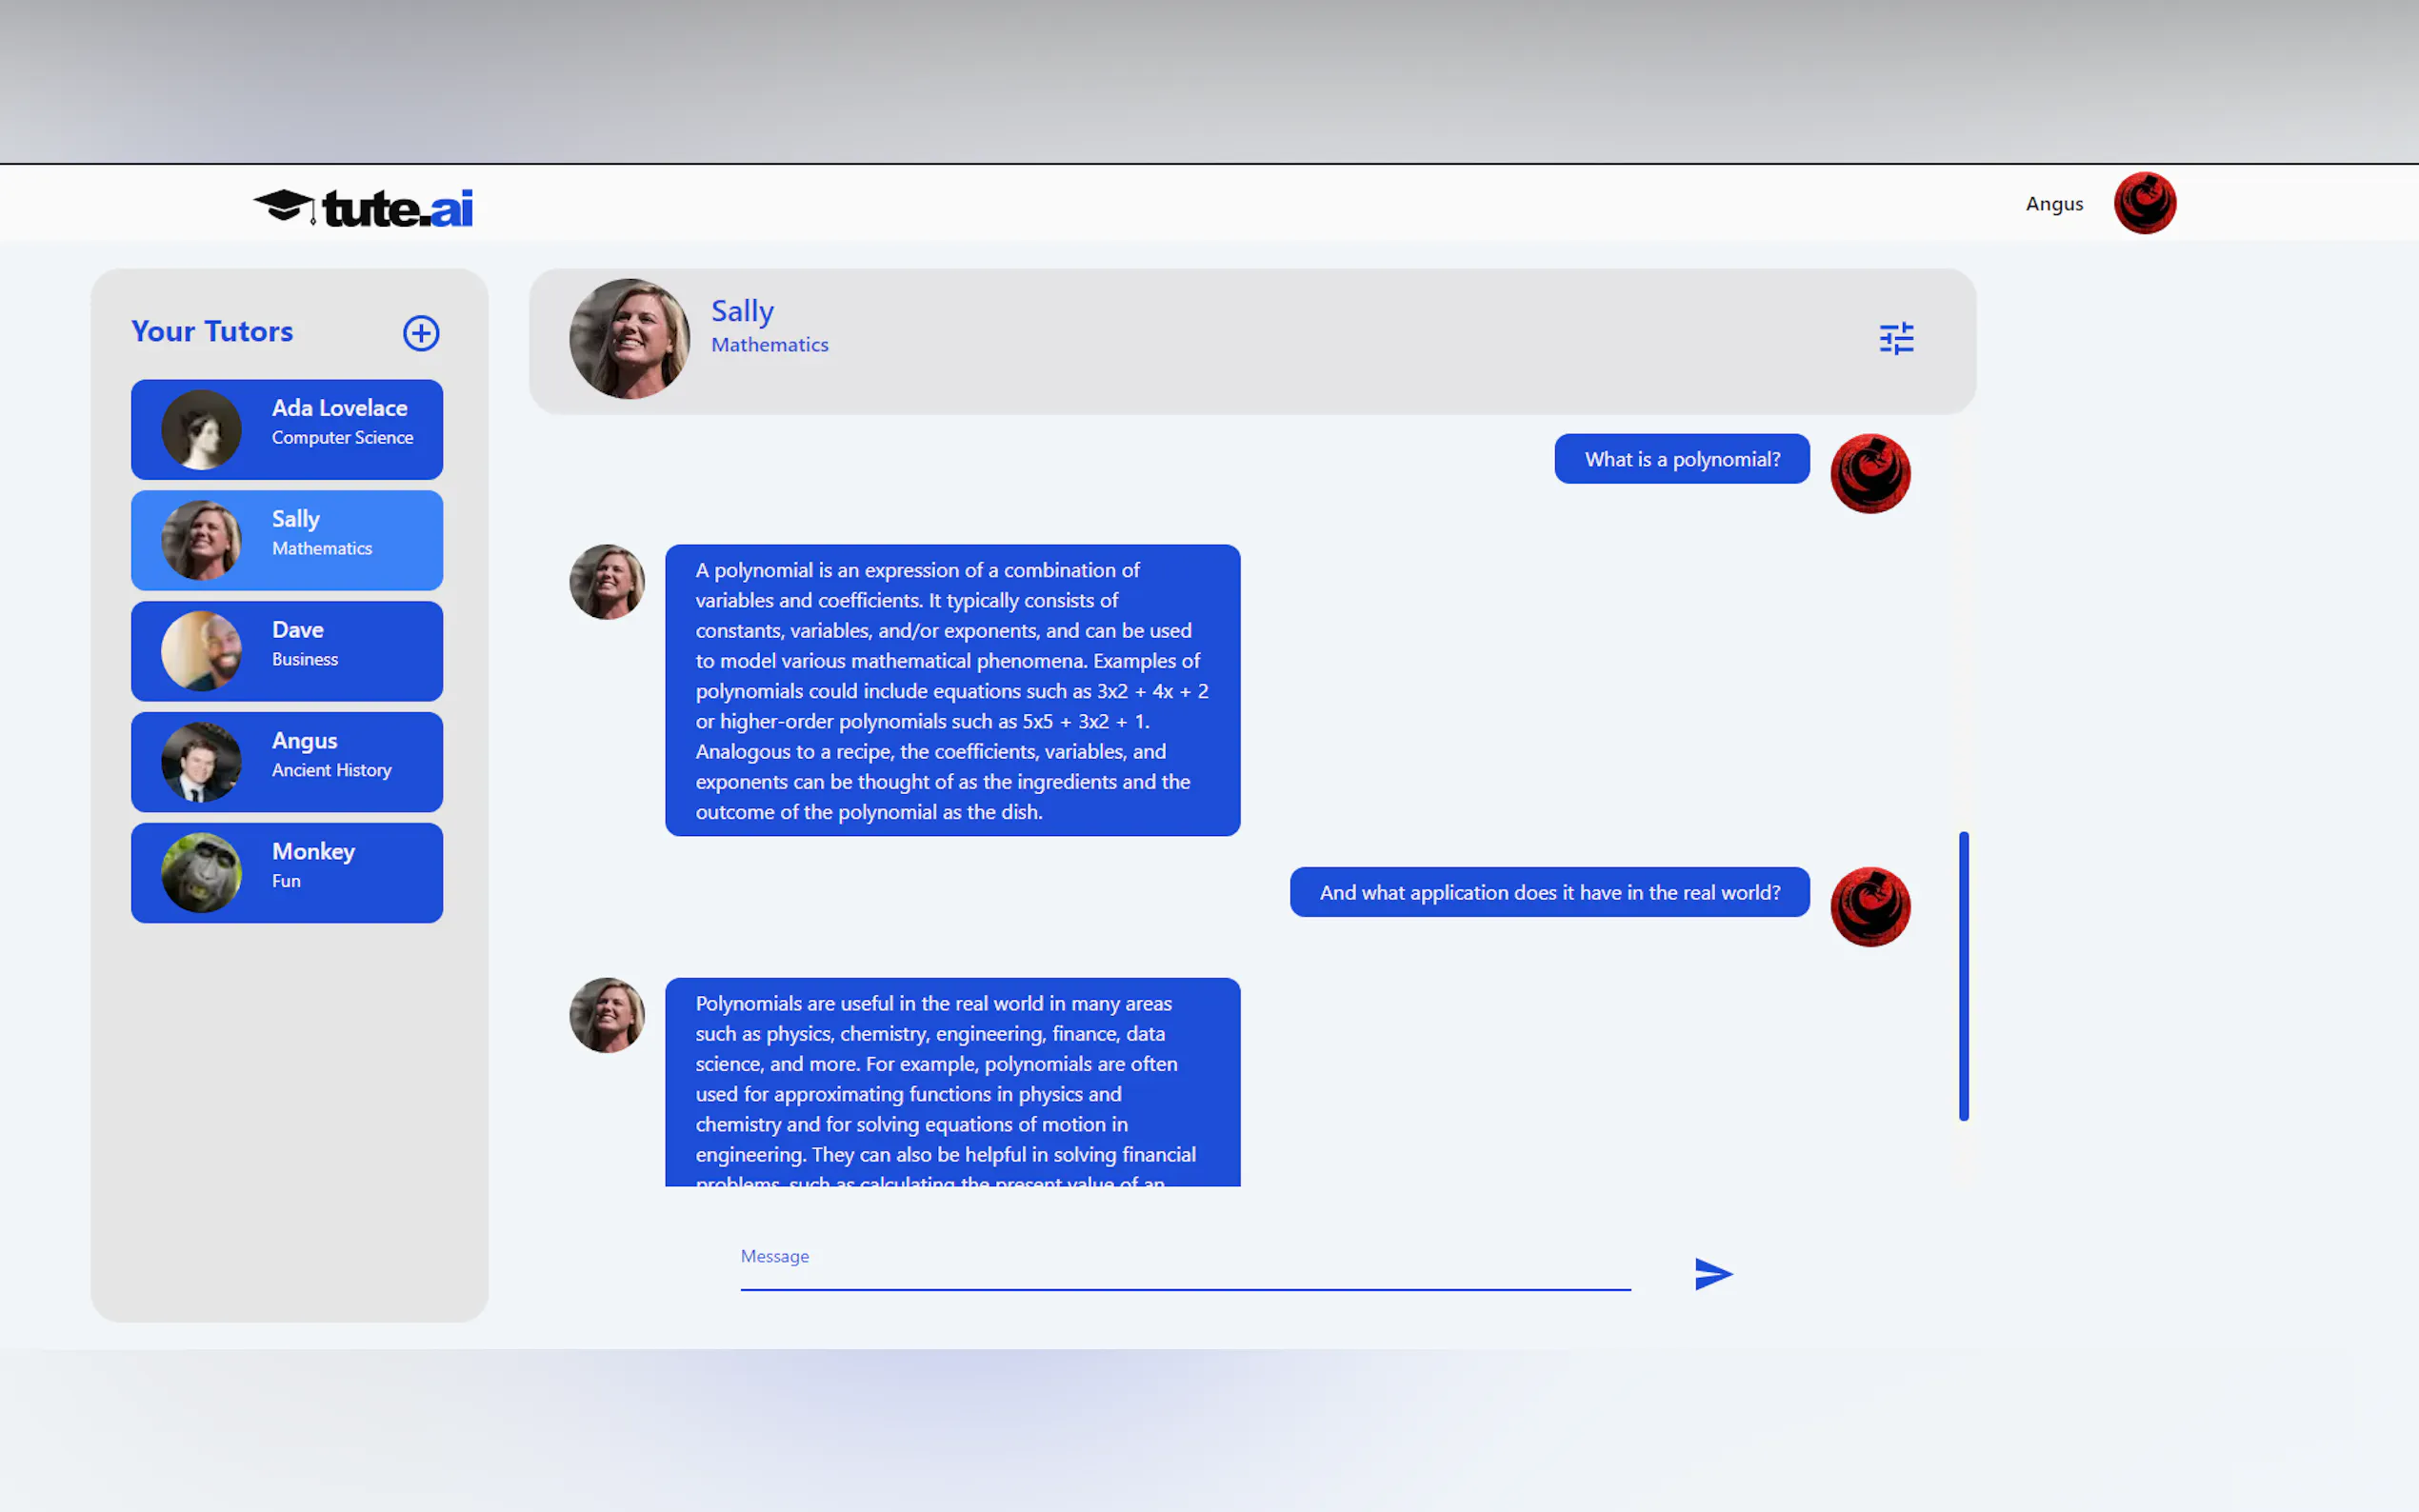Image resolution: width=2419 pixels, height=1512 pixels.
Task: Click user avatar beside polynomial question
Action: [1870, 474]
